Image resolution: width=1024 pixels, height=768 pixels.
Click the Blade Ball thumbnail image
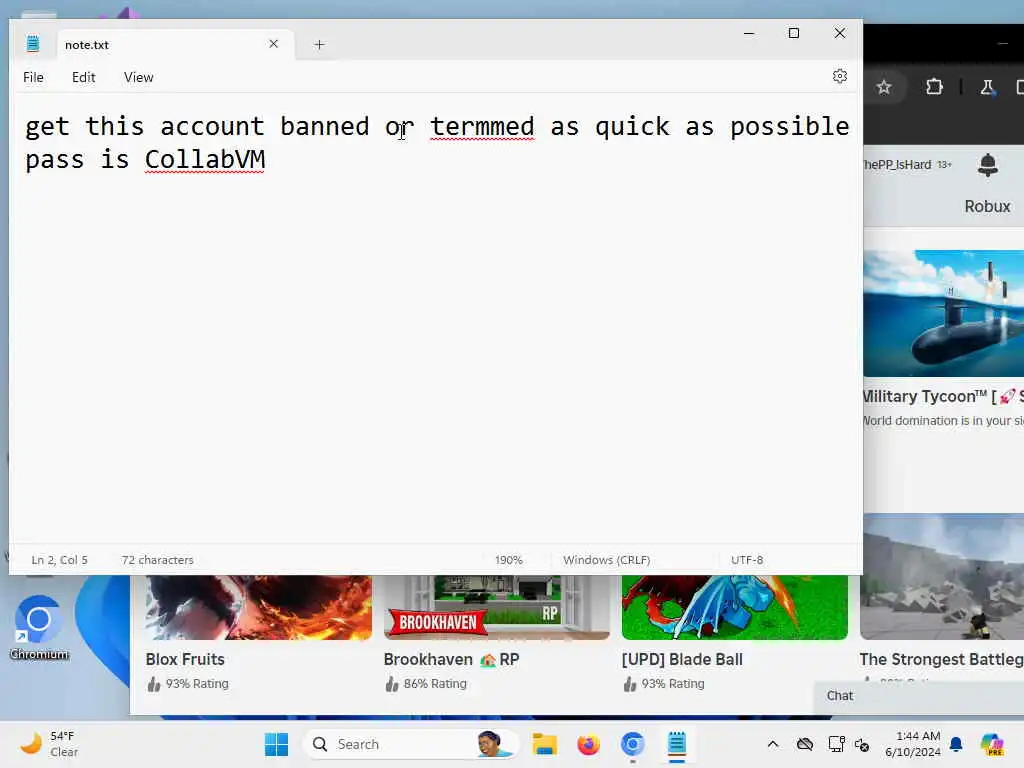coord(735,607)
